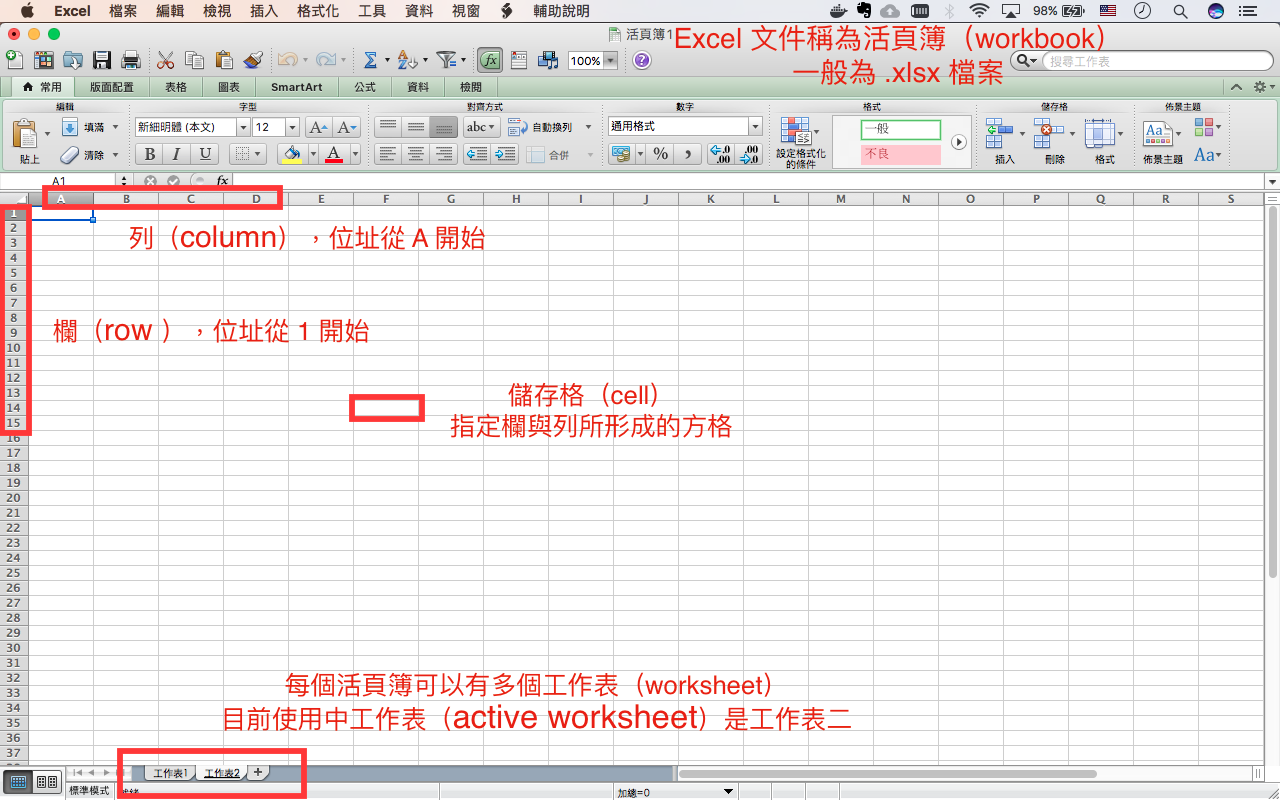The image size is (1280, 800).
Task: Open the Formula Builder fx icon
Action: point(489,60)
